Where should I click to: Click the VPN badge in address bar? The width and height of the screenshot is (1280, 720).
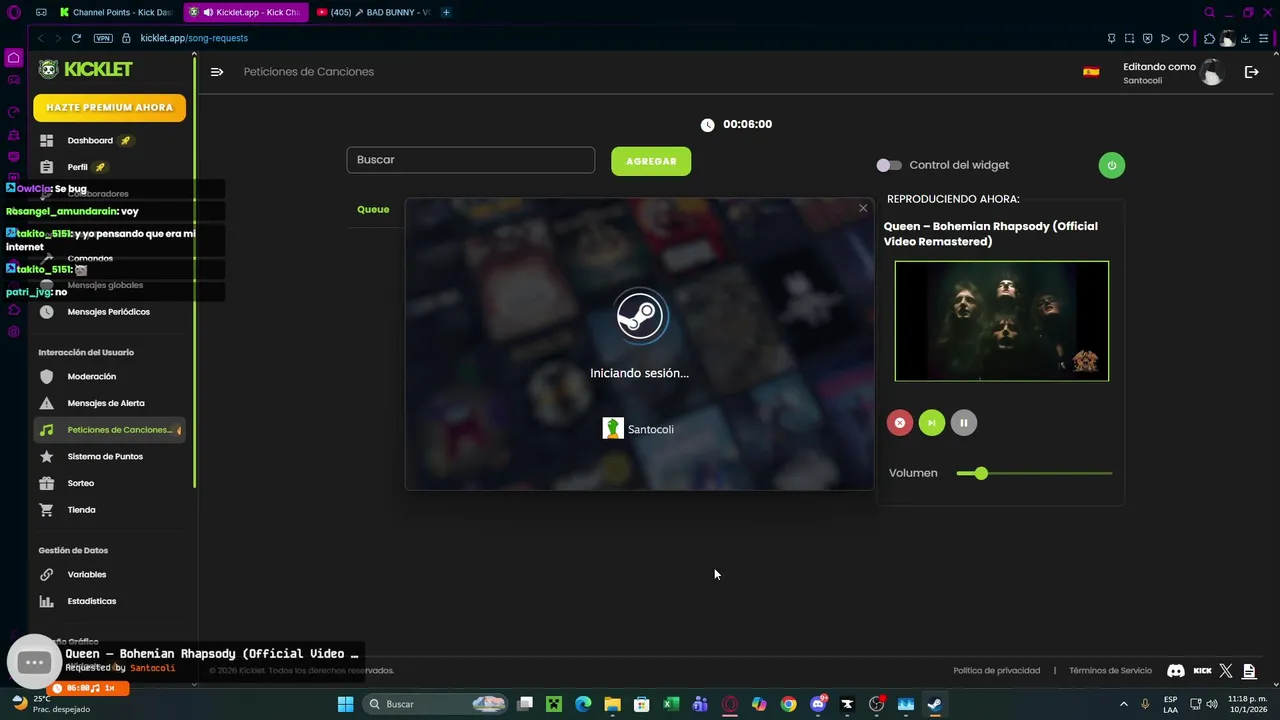103,38
